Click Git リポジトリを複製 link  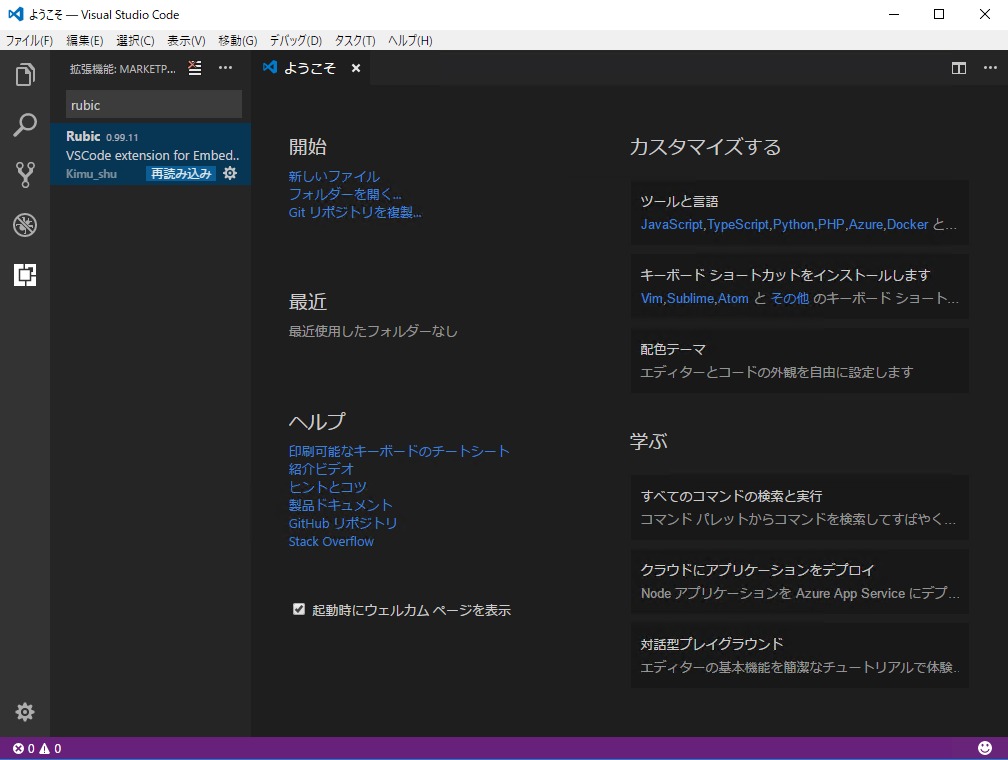point(355,212)
